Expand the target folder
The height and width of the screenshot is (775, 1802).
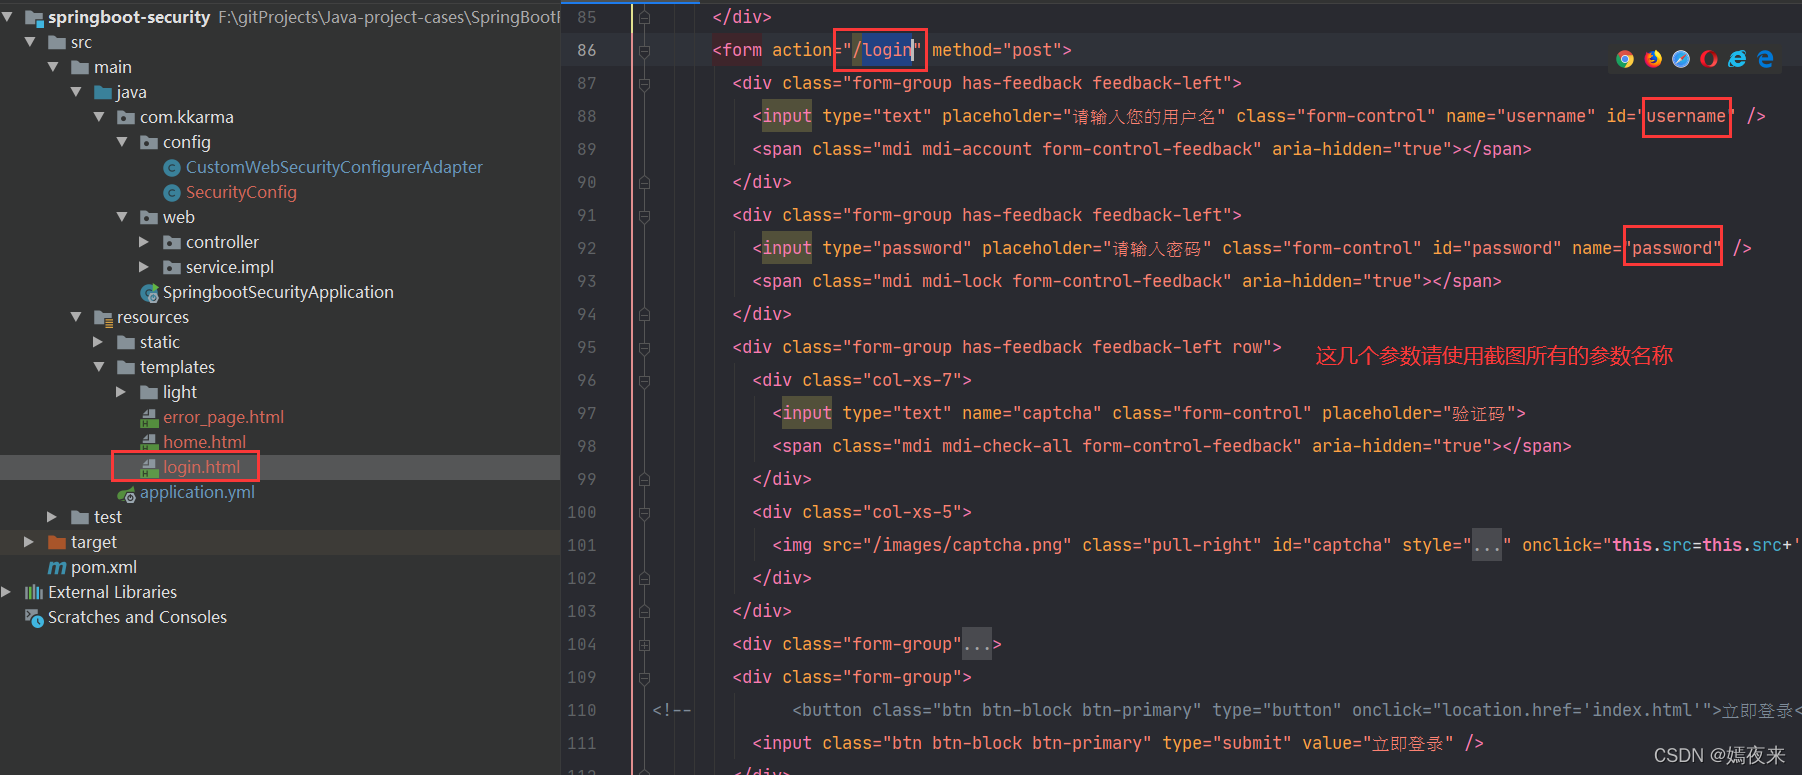tap(29, 542)
